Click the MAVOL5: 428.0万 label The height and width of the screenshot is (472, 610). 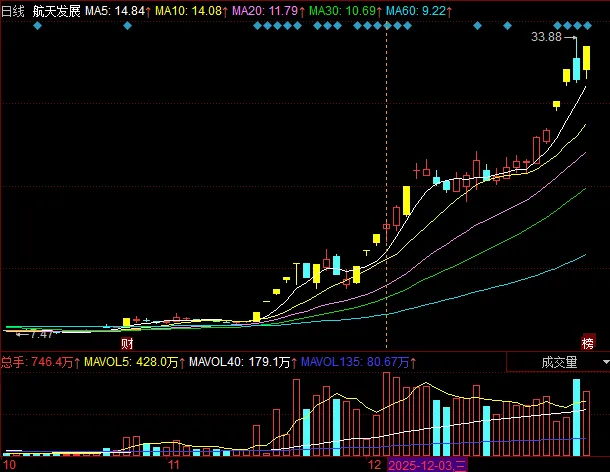pyautogui.click(x=135, y=362)
